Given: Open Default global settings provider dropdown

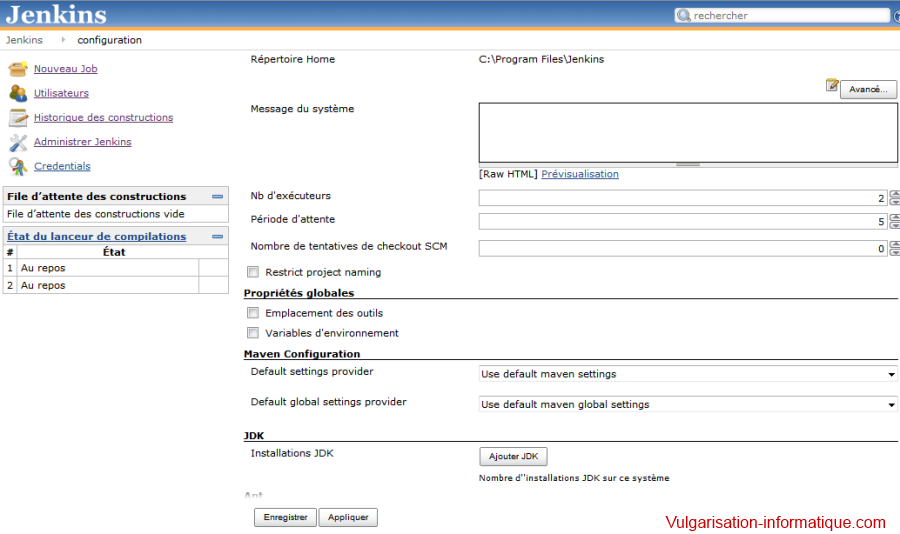Looking at the screenshot, I should pyautogui.click(x=688, y=404).
